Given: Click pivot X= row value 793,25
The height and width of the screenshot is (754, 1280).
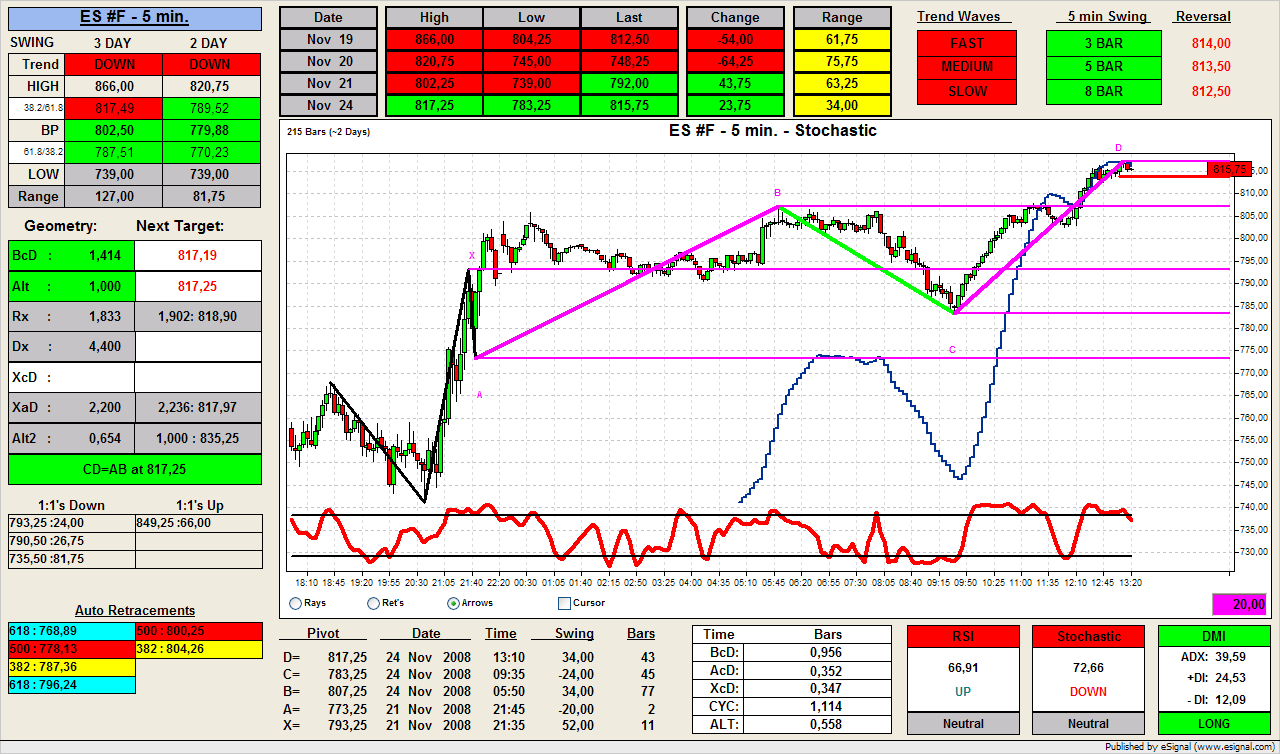Looking at the screenshot, I should coord(349,725).
